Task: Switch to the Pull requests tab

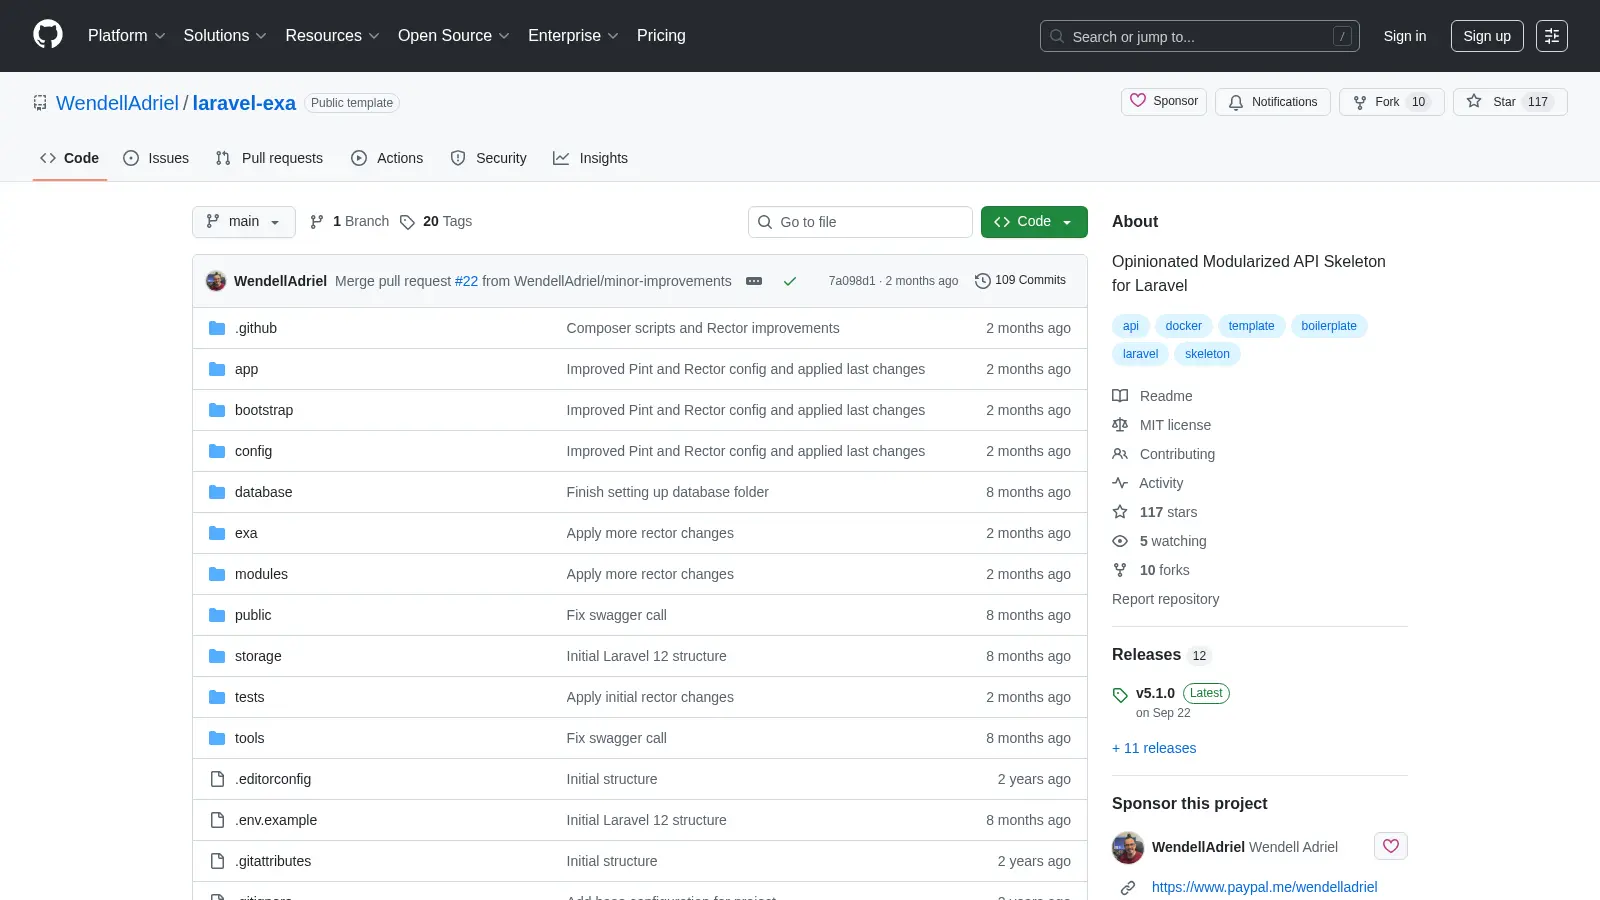Action: [x=269, y=158]
